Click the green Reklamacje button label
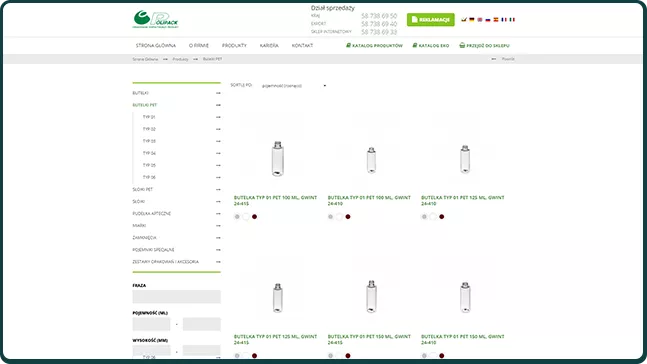This screenshot has height=364, width=647. point(434,20)
